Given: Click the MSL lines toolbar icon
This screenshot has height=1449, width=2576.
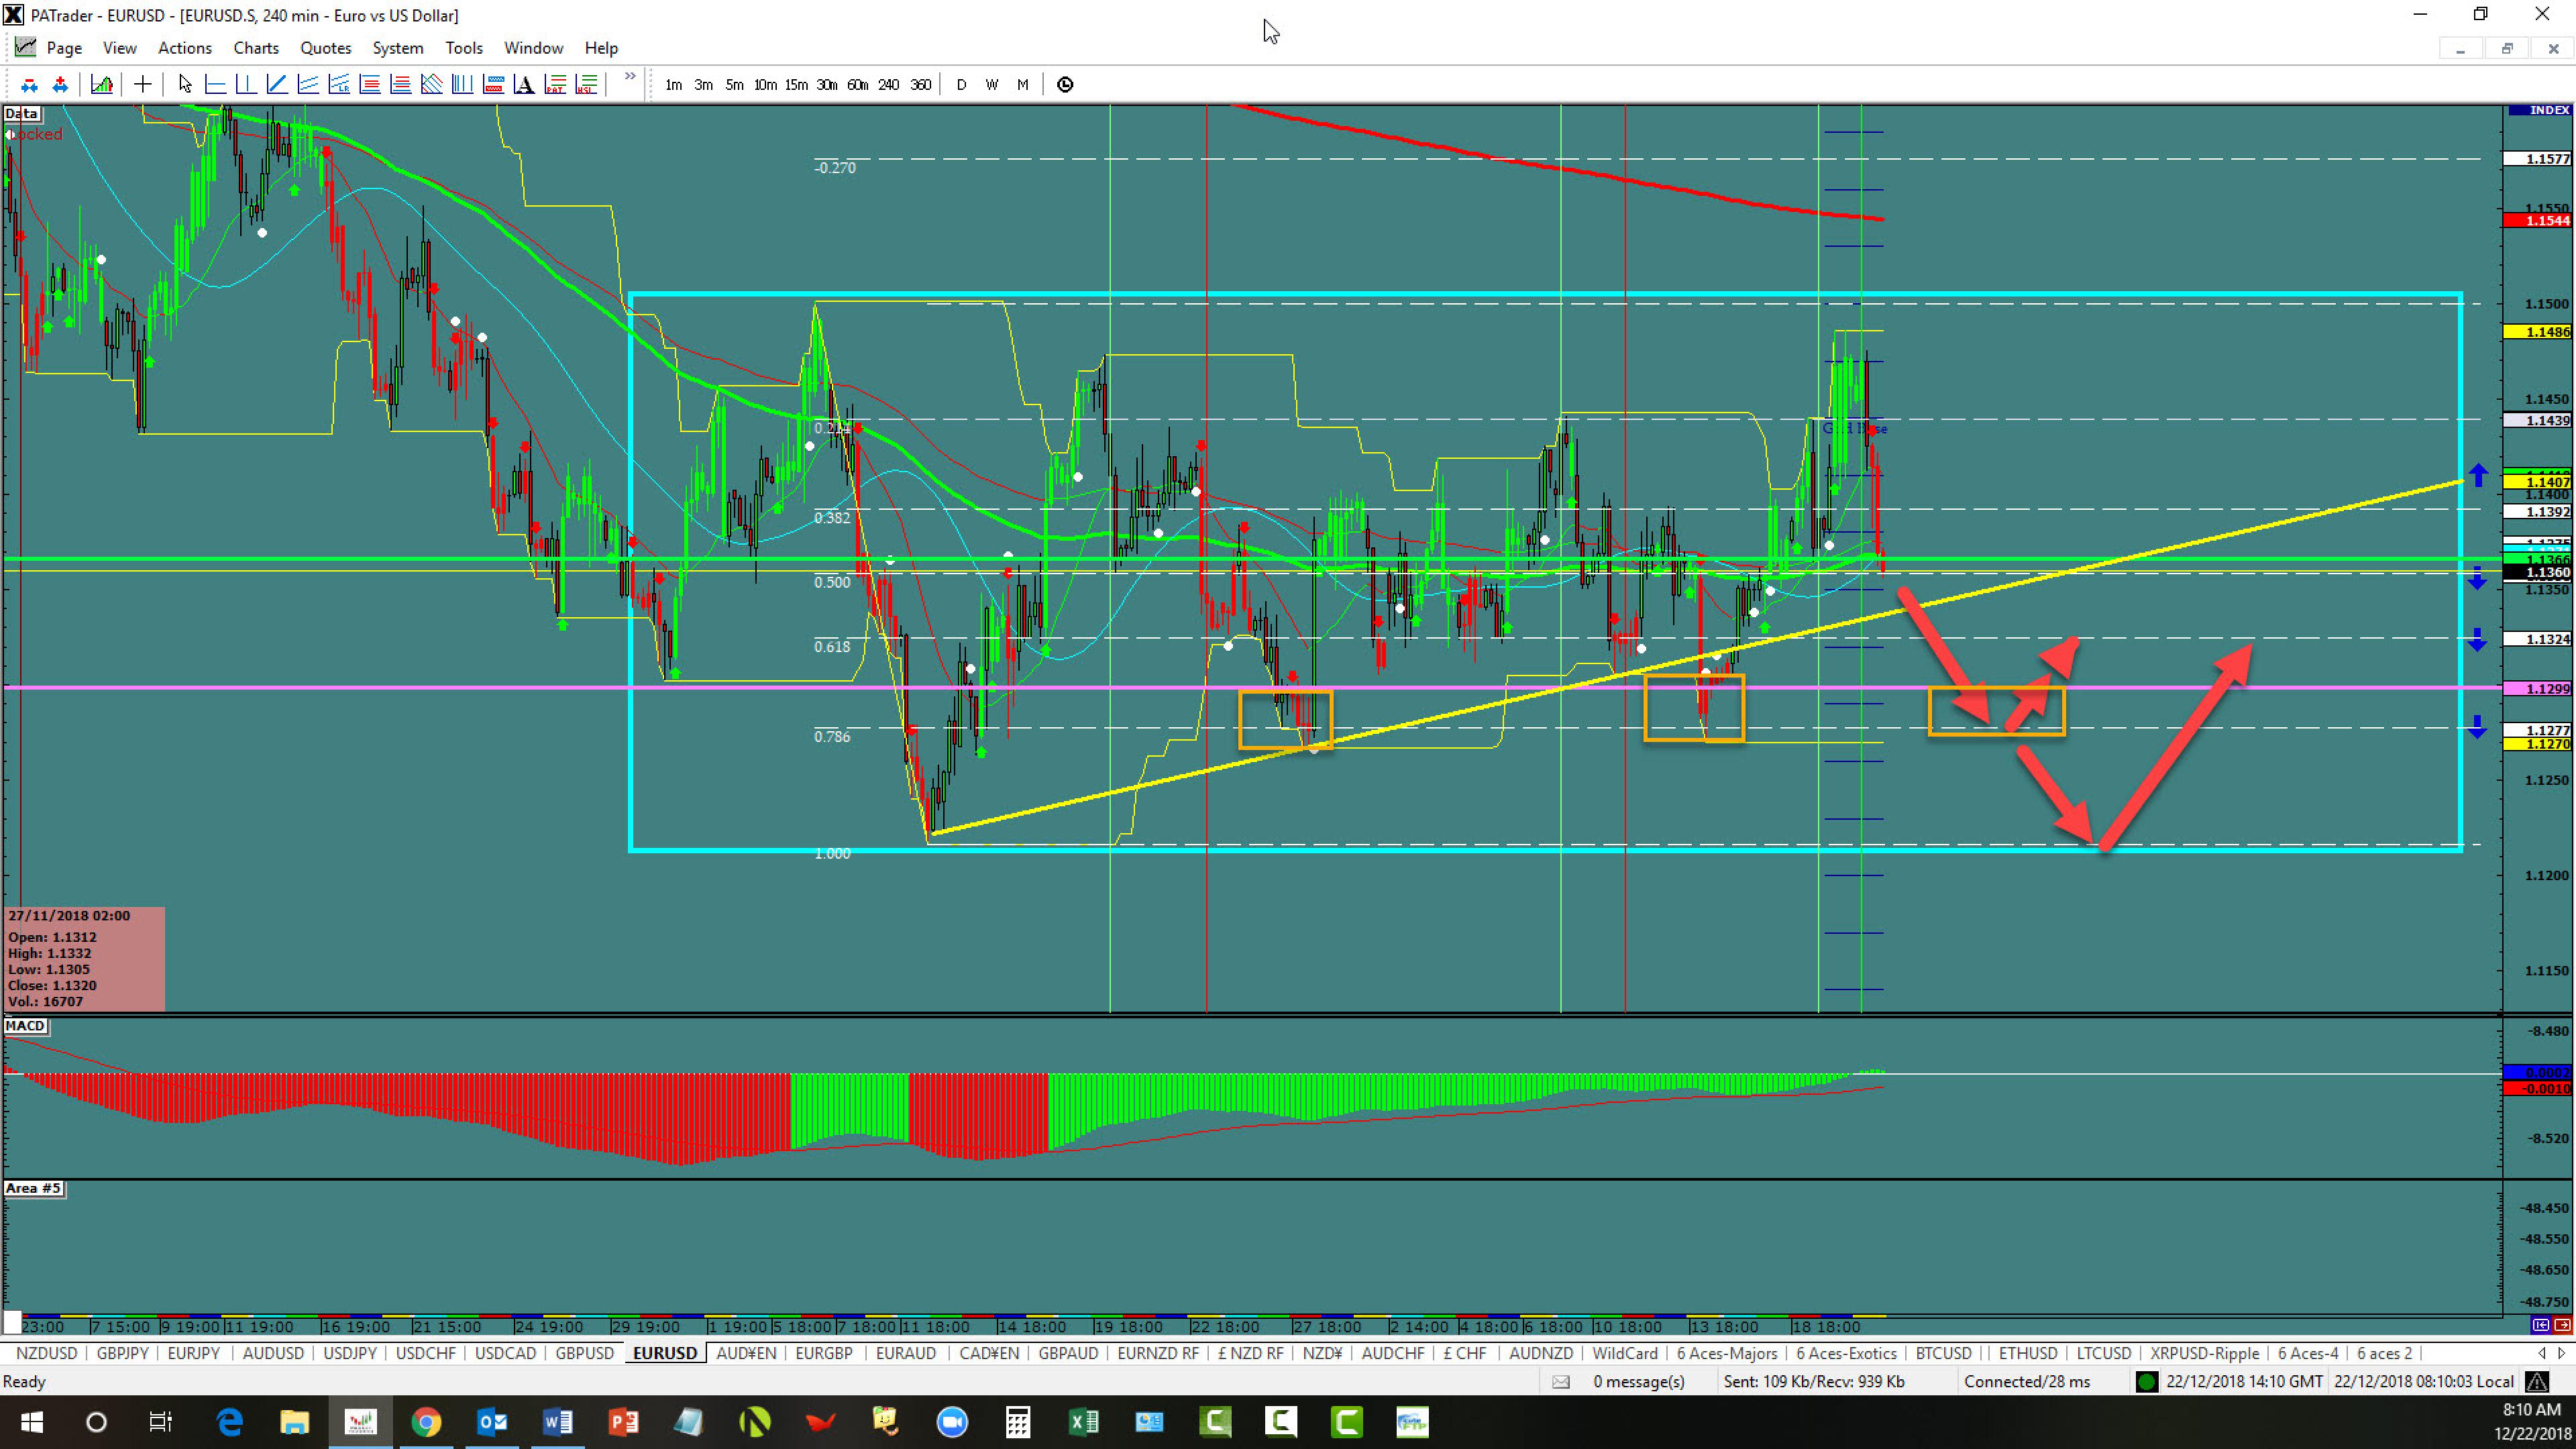Looking at the screenshot, I should click(x=586, y=85).
